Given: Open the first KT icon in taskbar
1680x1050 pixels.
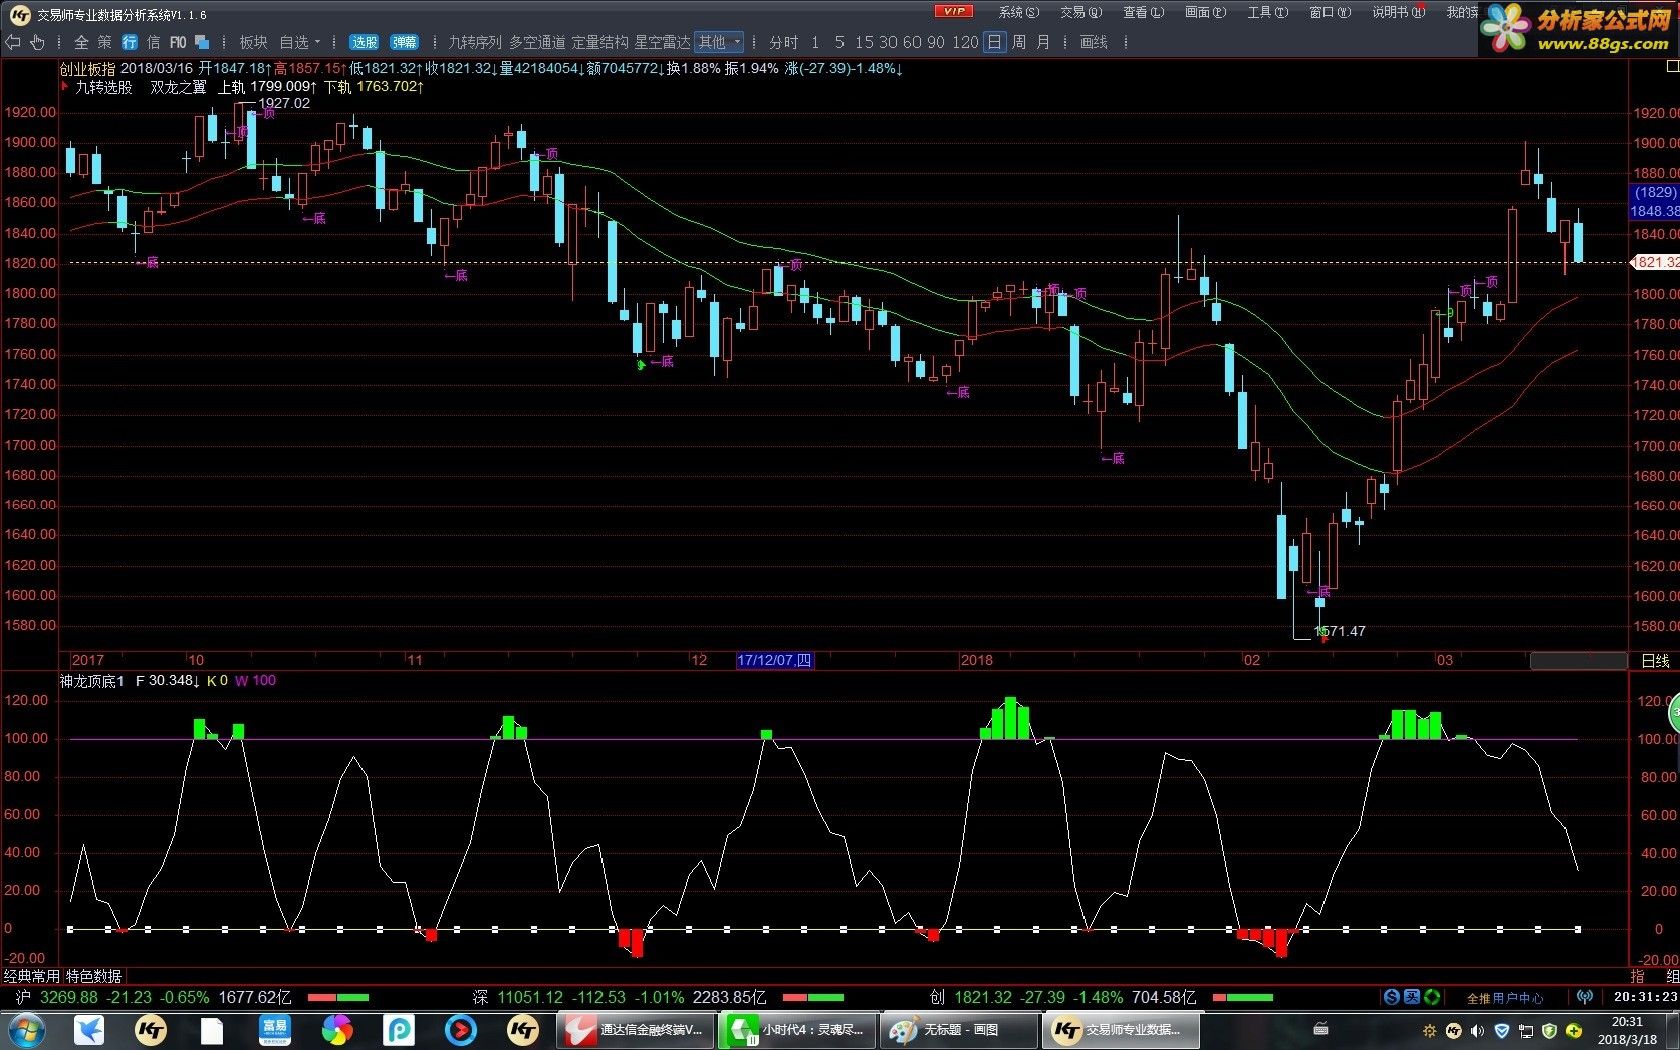Looking at the screenshot, I should pyautogui.click(x=151, y=1030).
